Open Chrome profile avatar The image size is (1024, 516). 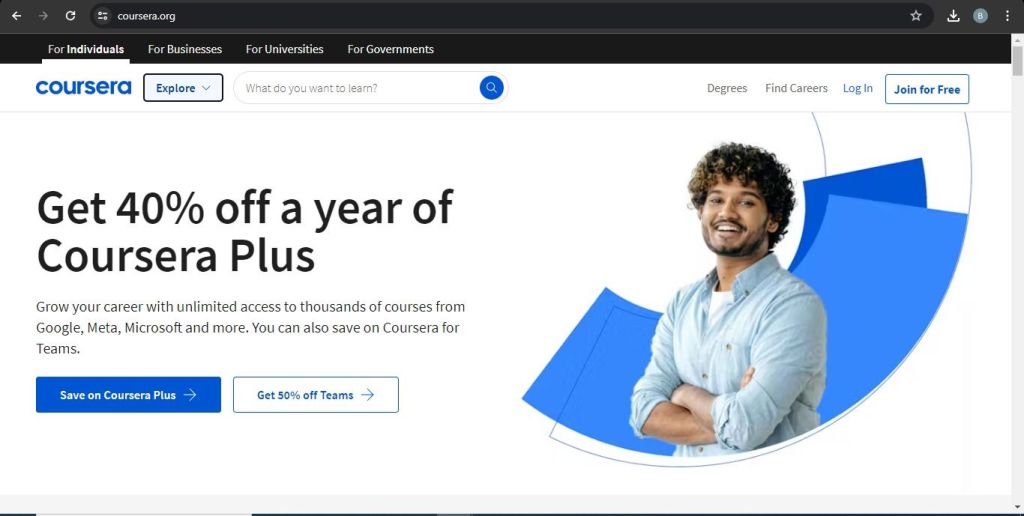pos(980,16)
